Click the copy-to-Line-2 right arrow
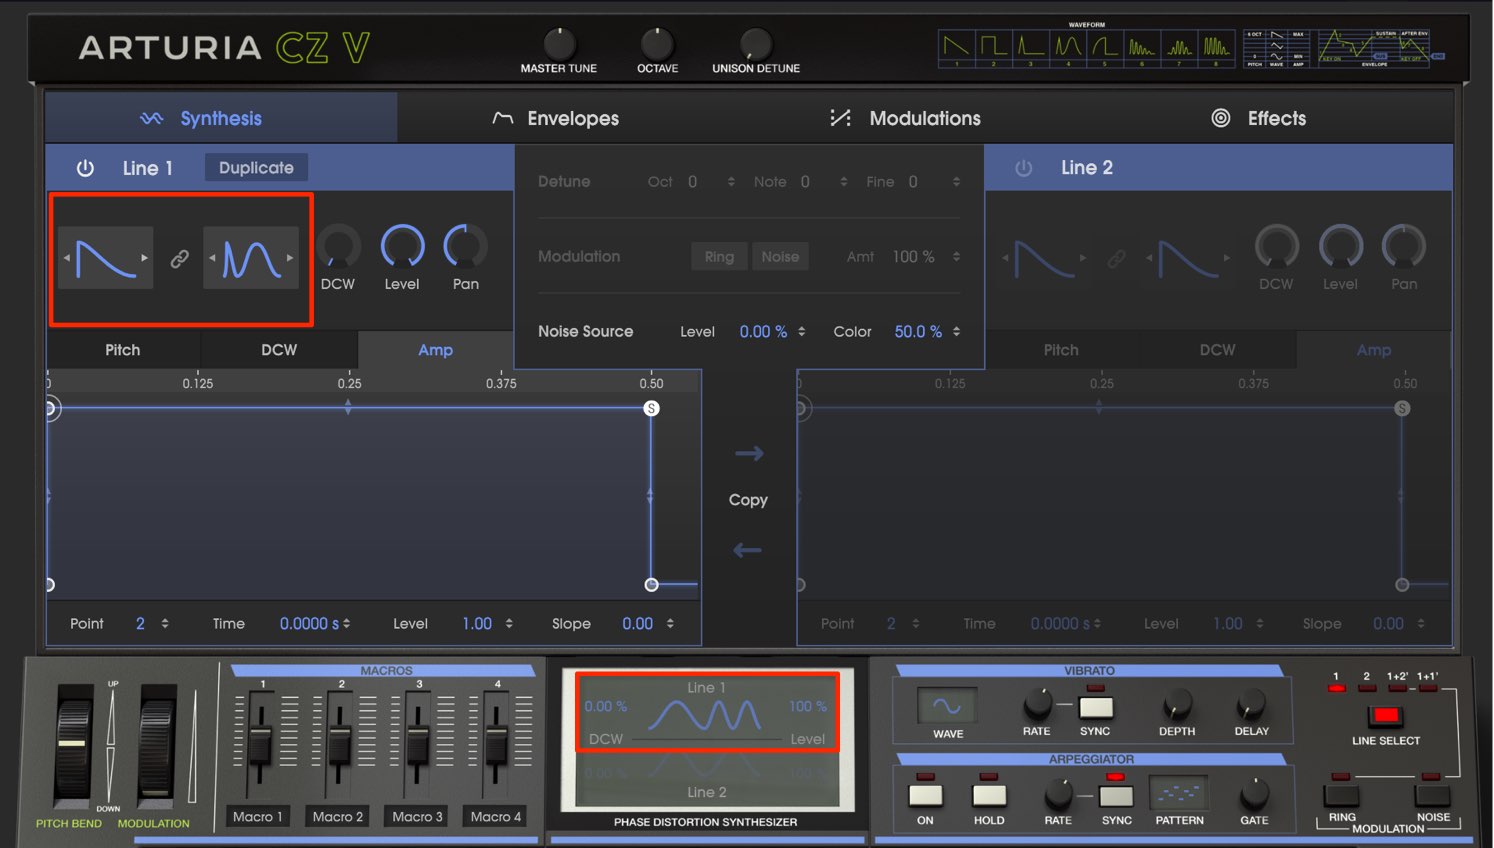The width and height of the screenshot is (1494, 848). (749, 454)
